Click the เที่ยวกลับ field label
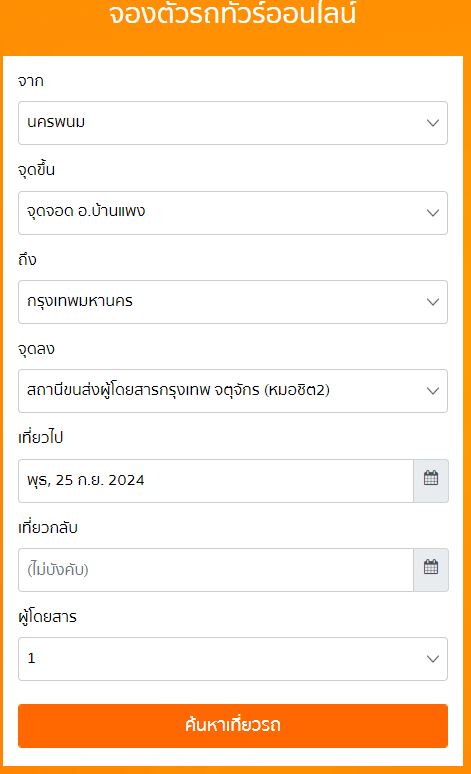This screenshot has height=774, width=471. coord(48,527)
